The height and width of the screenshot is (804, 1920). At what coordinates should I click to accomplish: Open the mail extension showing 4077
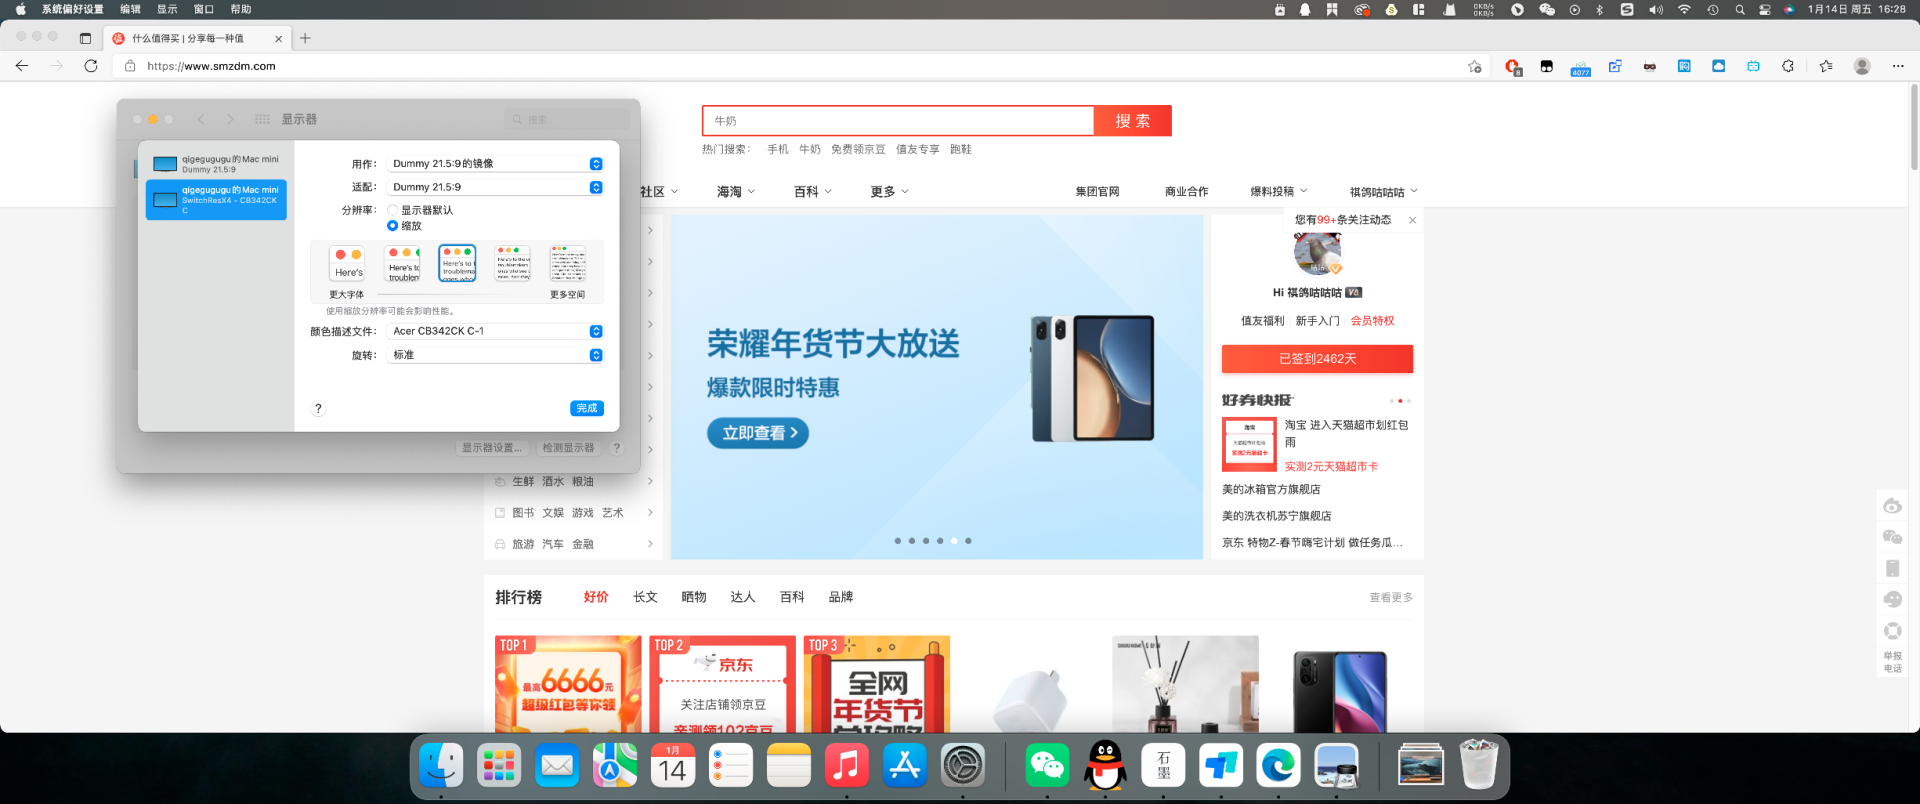coord(1581,67)
